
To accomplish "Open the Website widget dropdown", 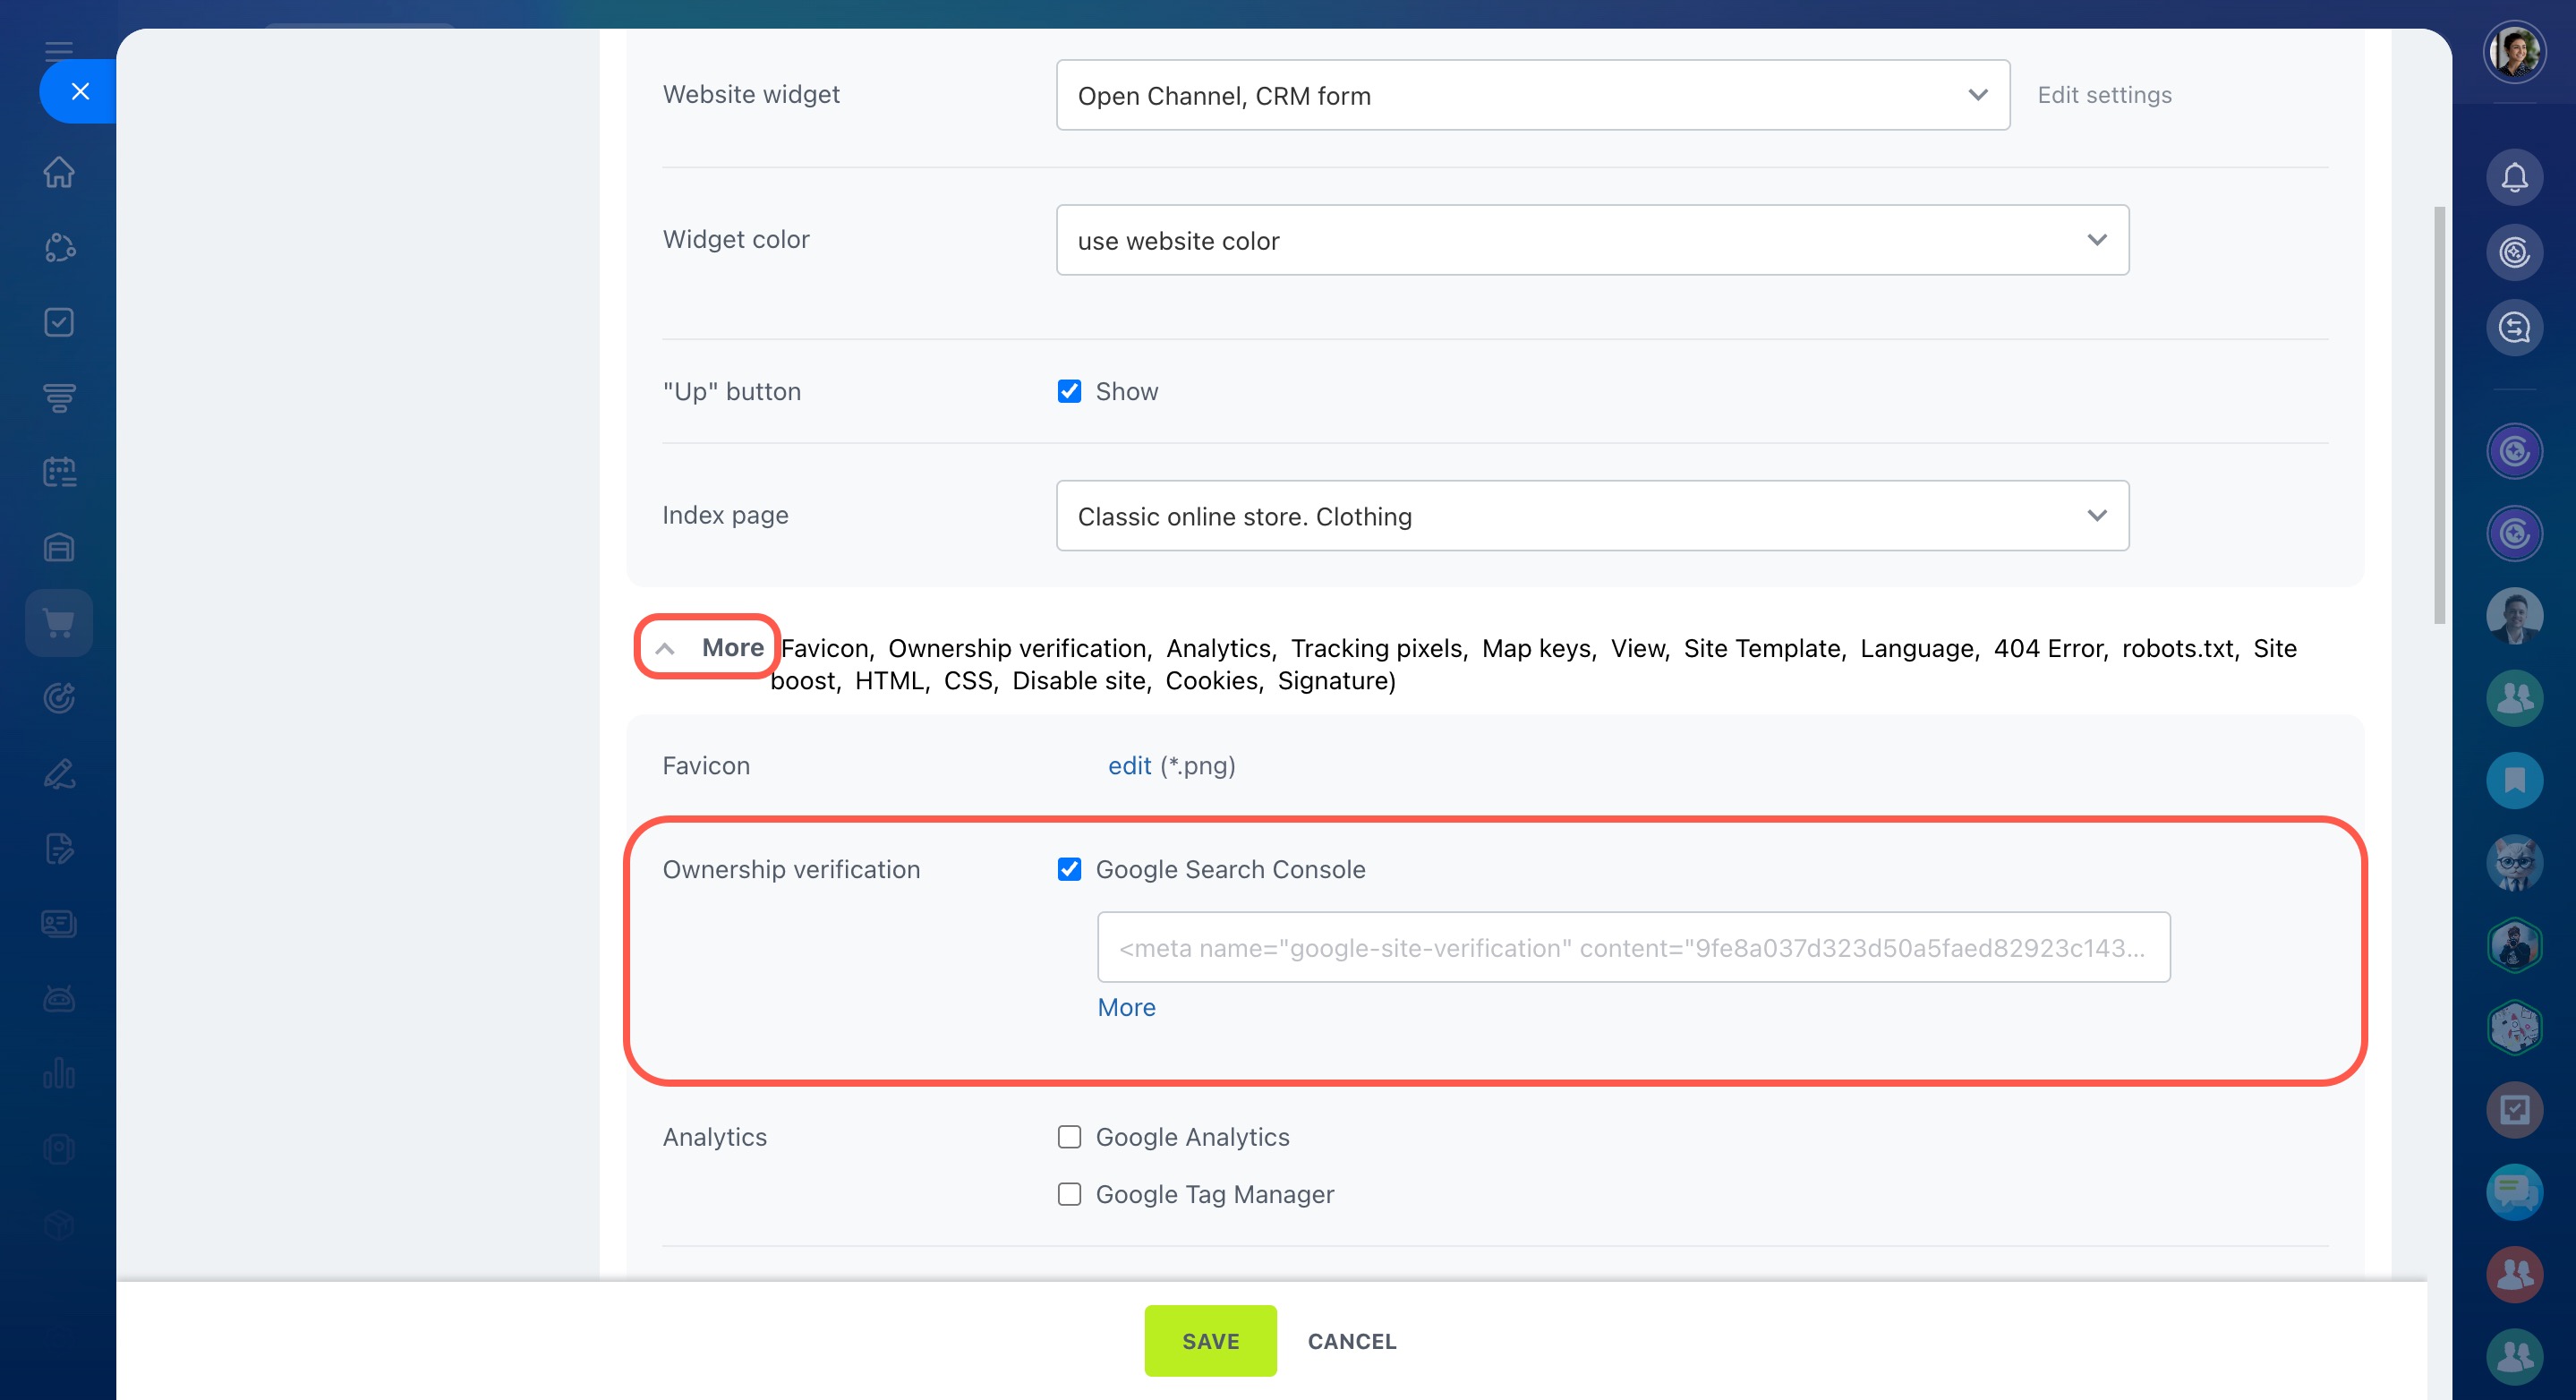I will click(1532, 95).
